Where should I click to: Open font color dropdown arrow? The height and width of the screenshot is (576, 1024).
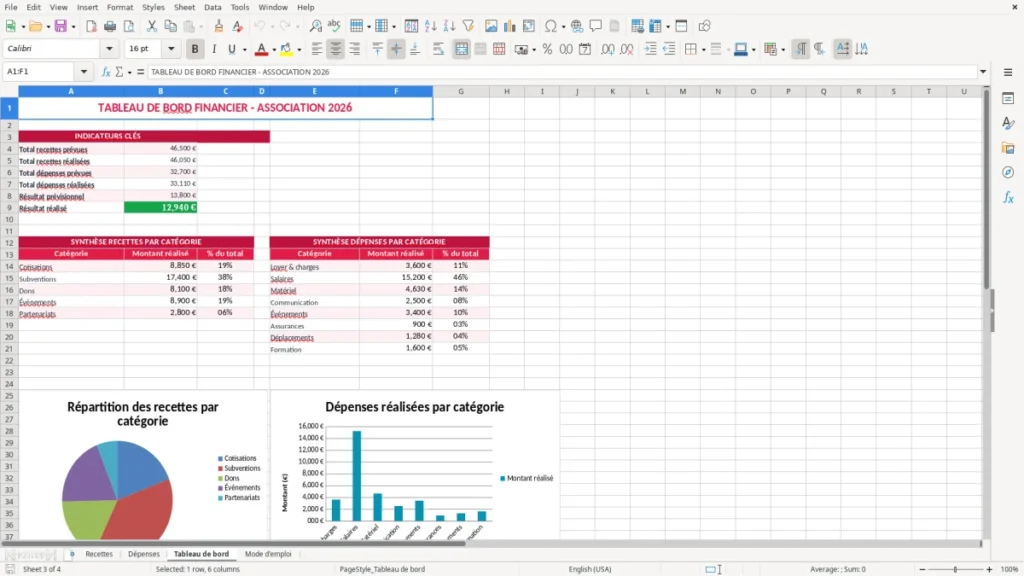pos(274,50)
